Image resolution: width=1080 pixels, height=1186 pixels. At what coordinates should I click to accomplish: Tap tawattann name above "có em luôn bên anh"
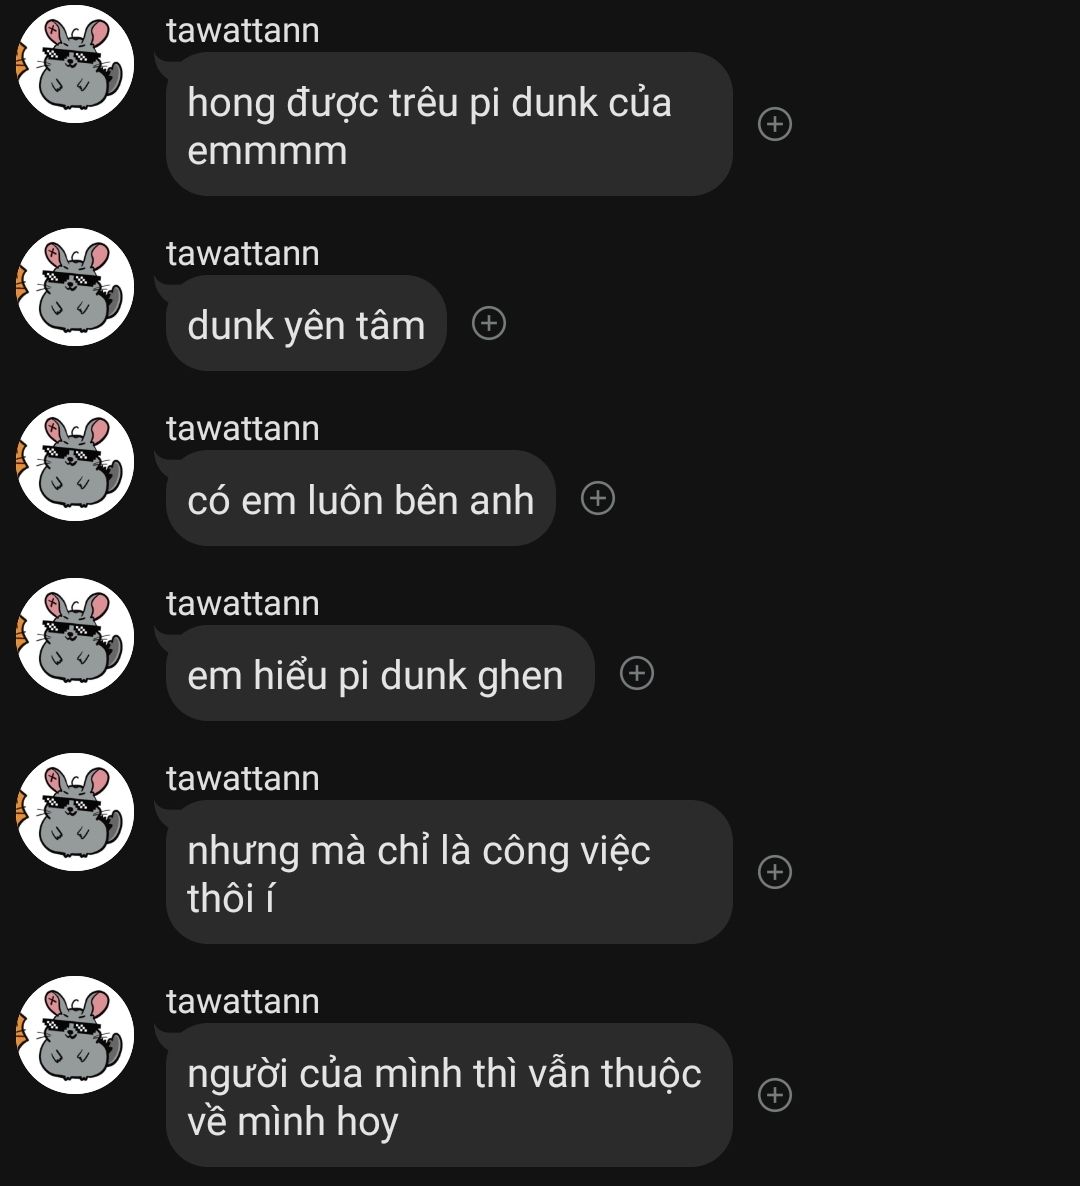[x=243, y=429]
